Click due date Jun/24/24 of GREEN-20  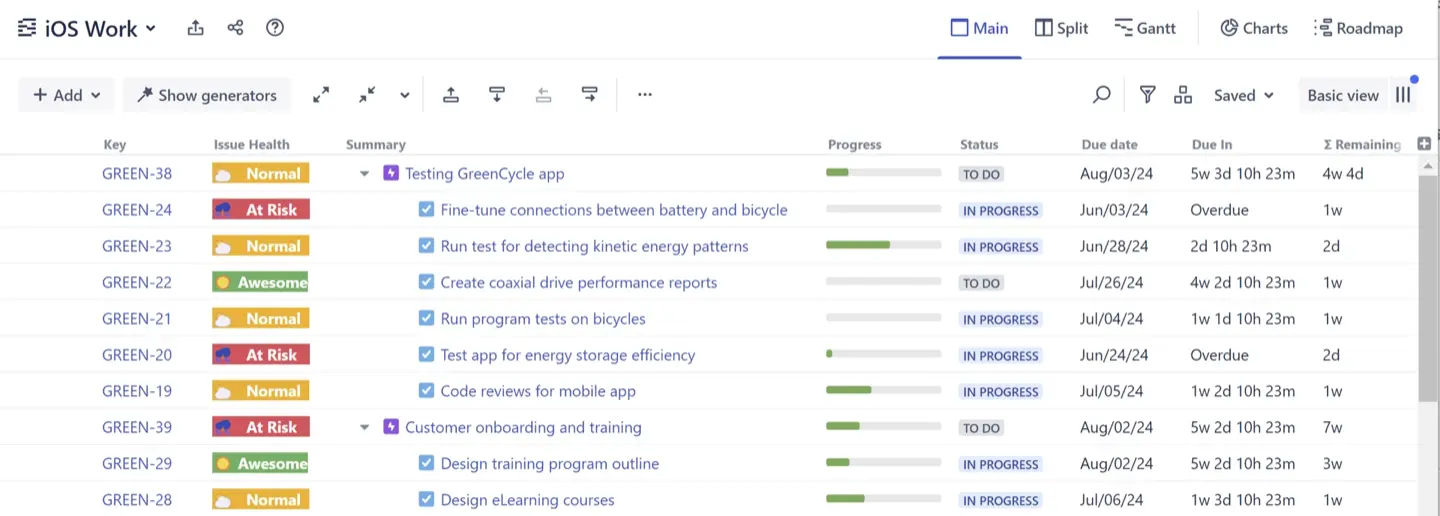tap(1114, 355)
